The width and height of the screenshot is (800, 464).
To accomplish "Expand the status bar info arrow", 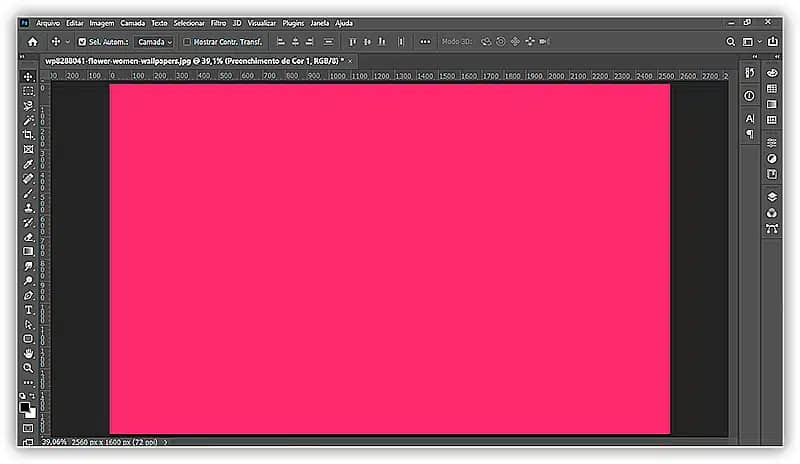I will (165, 442).
